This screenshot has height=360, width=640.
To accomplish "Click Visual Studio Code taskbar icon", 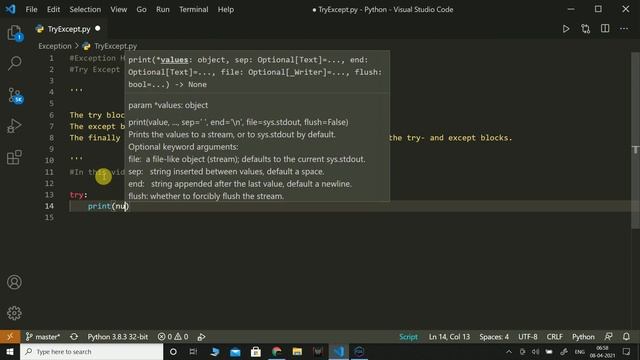I will pyautogui.click(x=338, y=351).
